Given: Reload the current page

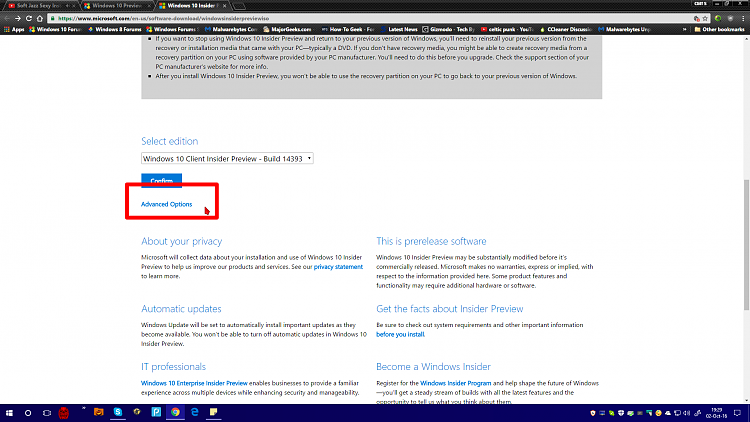Looking at the screenshot, I should click(x=29, y=19).
